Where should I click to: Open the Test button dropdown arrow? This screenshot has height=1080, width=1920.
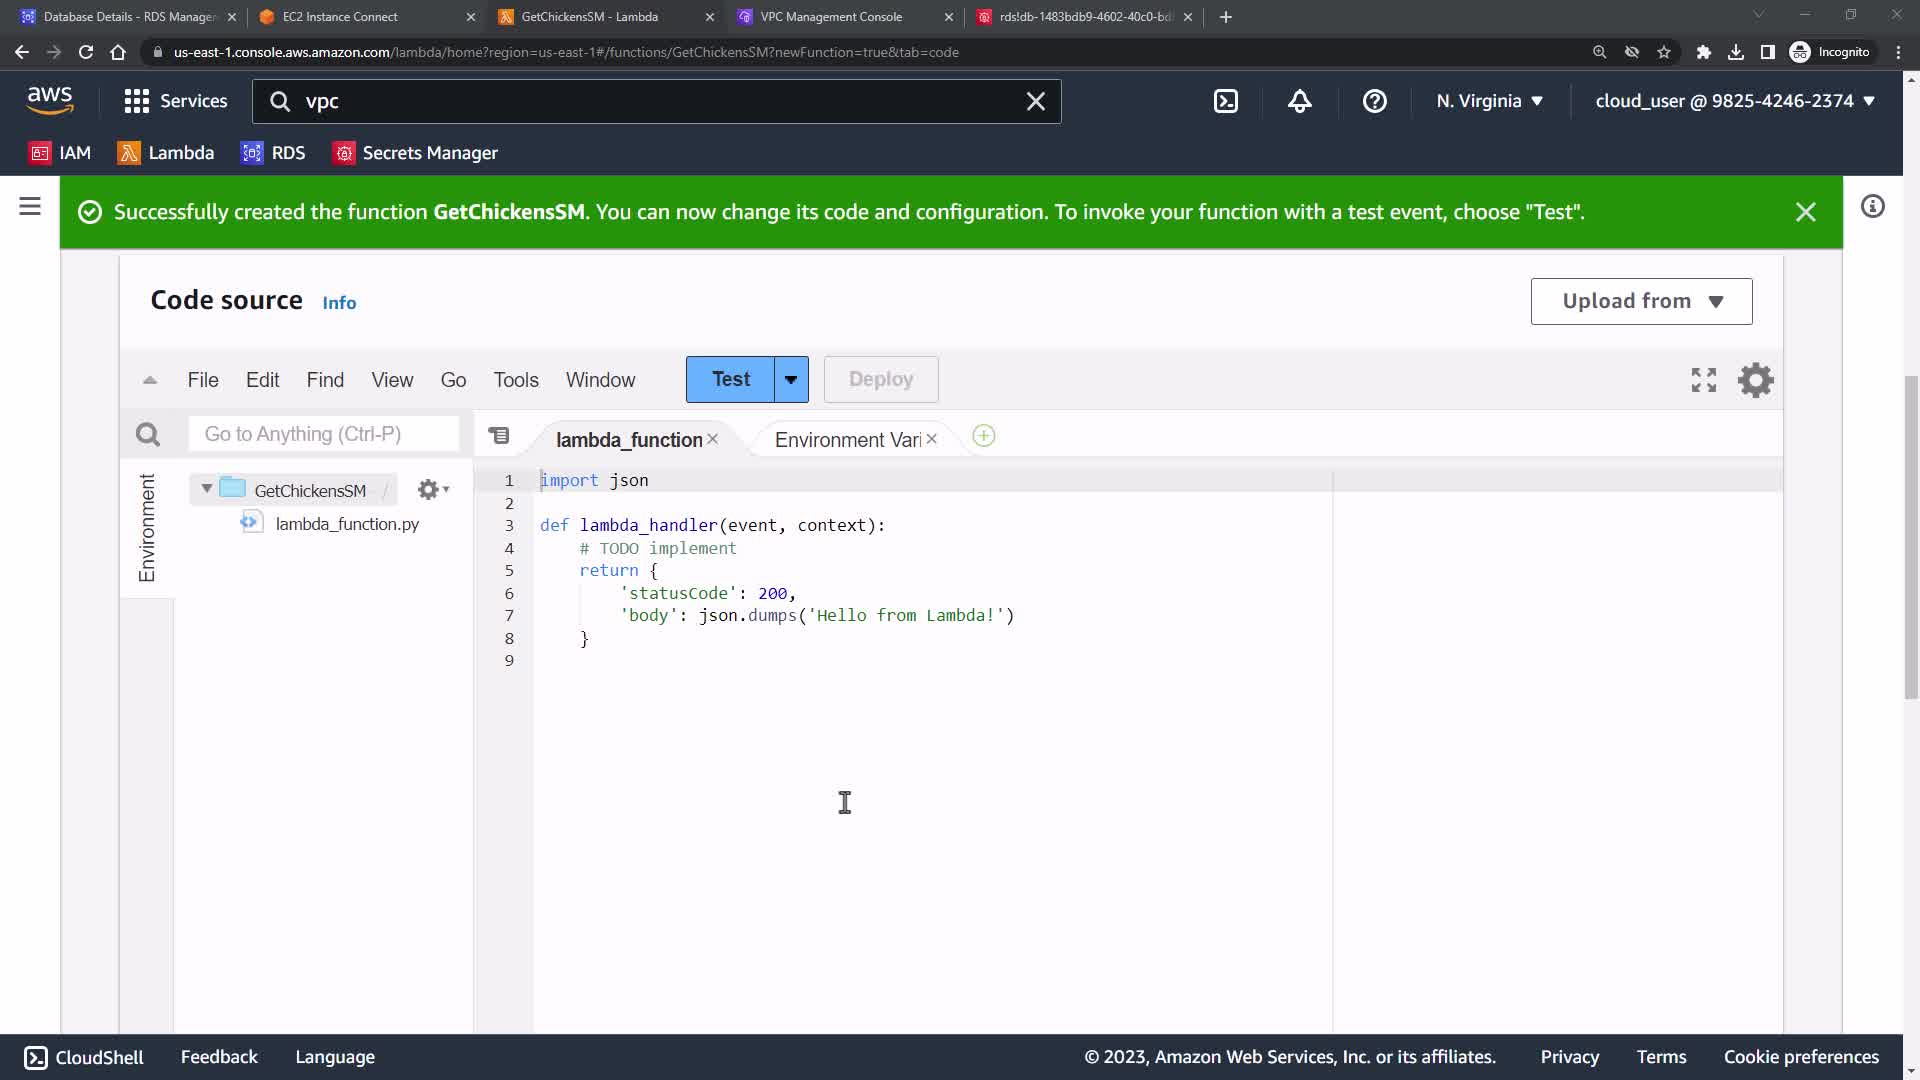pyautogui.click(x=791, y=380)
